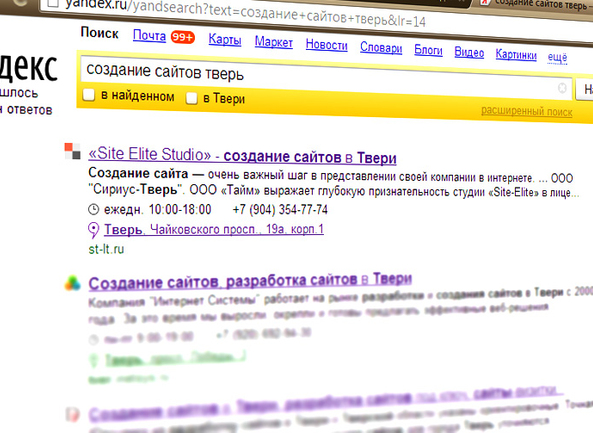Open "расширенный поиск" link
This screenshot has height=433, width=593.
pyautogui.click(x=526, y=112)
